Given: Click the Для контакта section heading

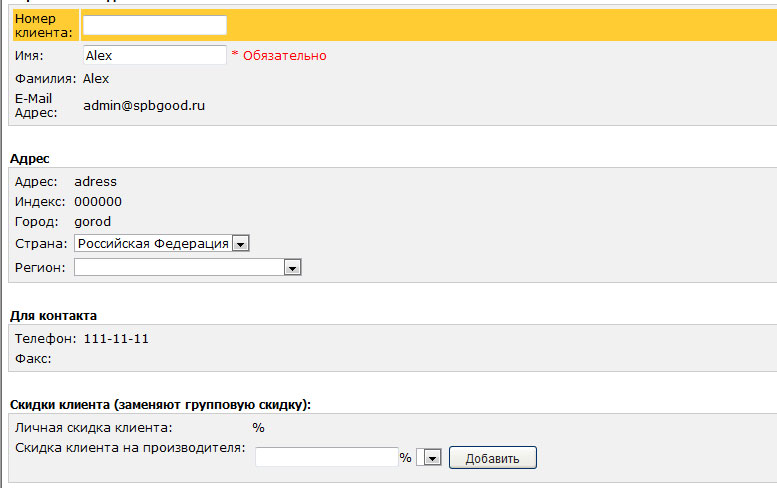Looking at the screenshot, I should click(53, 315).
